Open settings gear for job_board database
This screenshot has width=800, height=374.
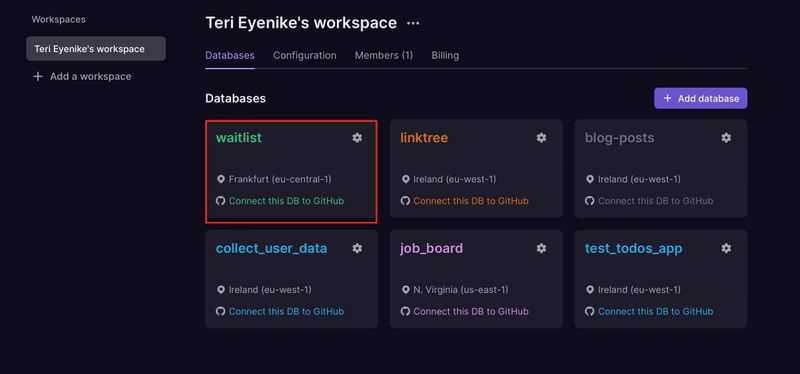pos(541,248)
